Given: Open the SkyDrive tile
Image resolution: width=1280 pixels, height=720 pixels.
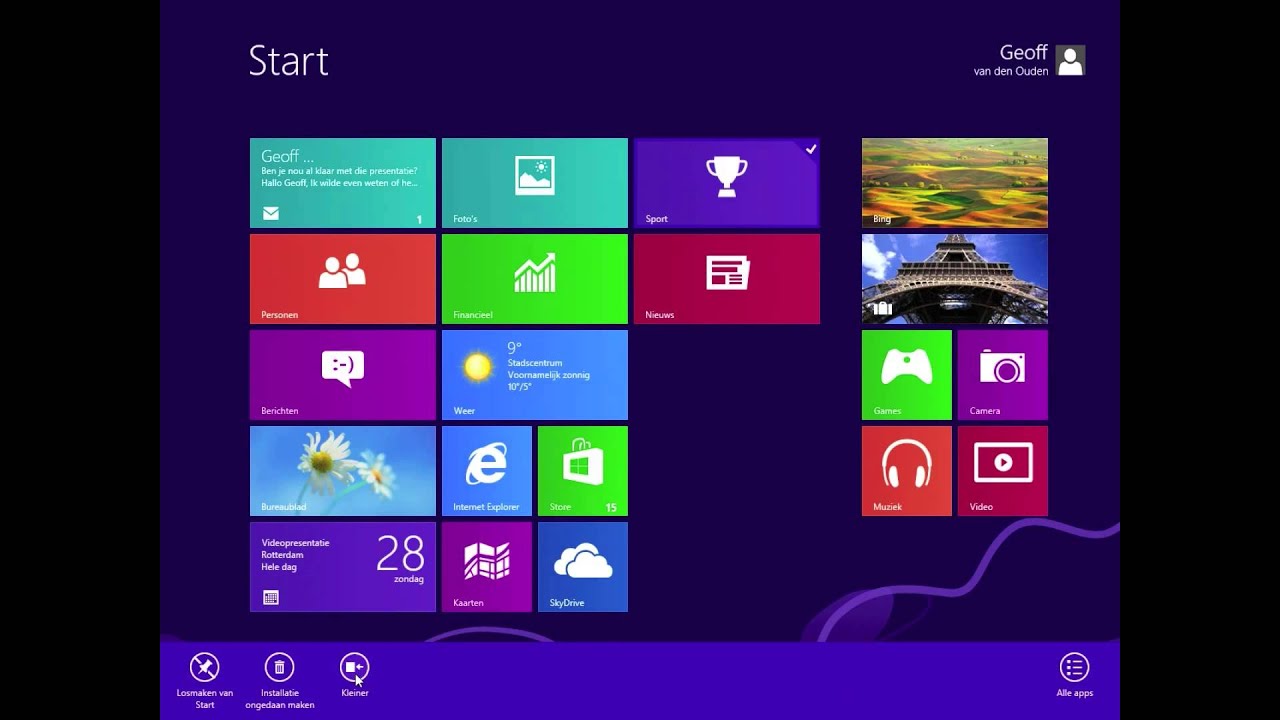Looking at the screenshot, I should pyautogui.click(x=582, y=567).
